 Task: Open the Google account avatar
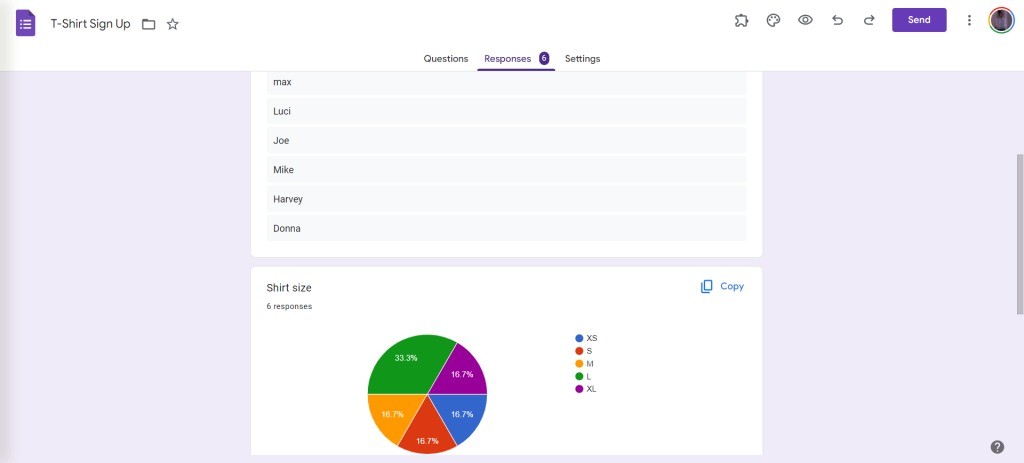coord(1001,20)
